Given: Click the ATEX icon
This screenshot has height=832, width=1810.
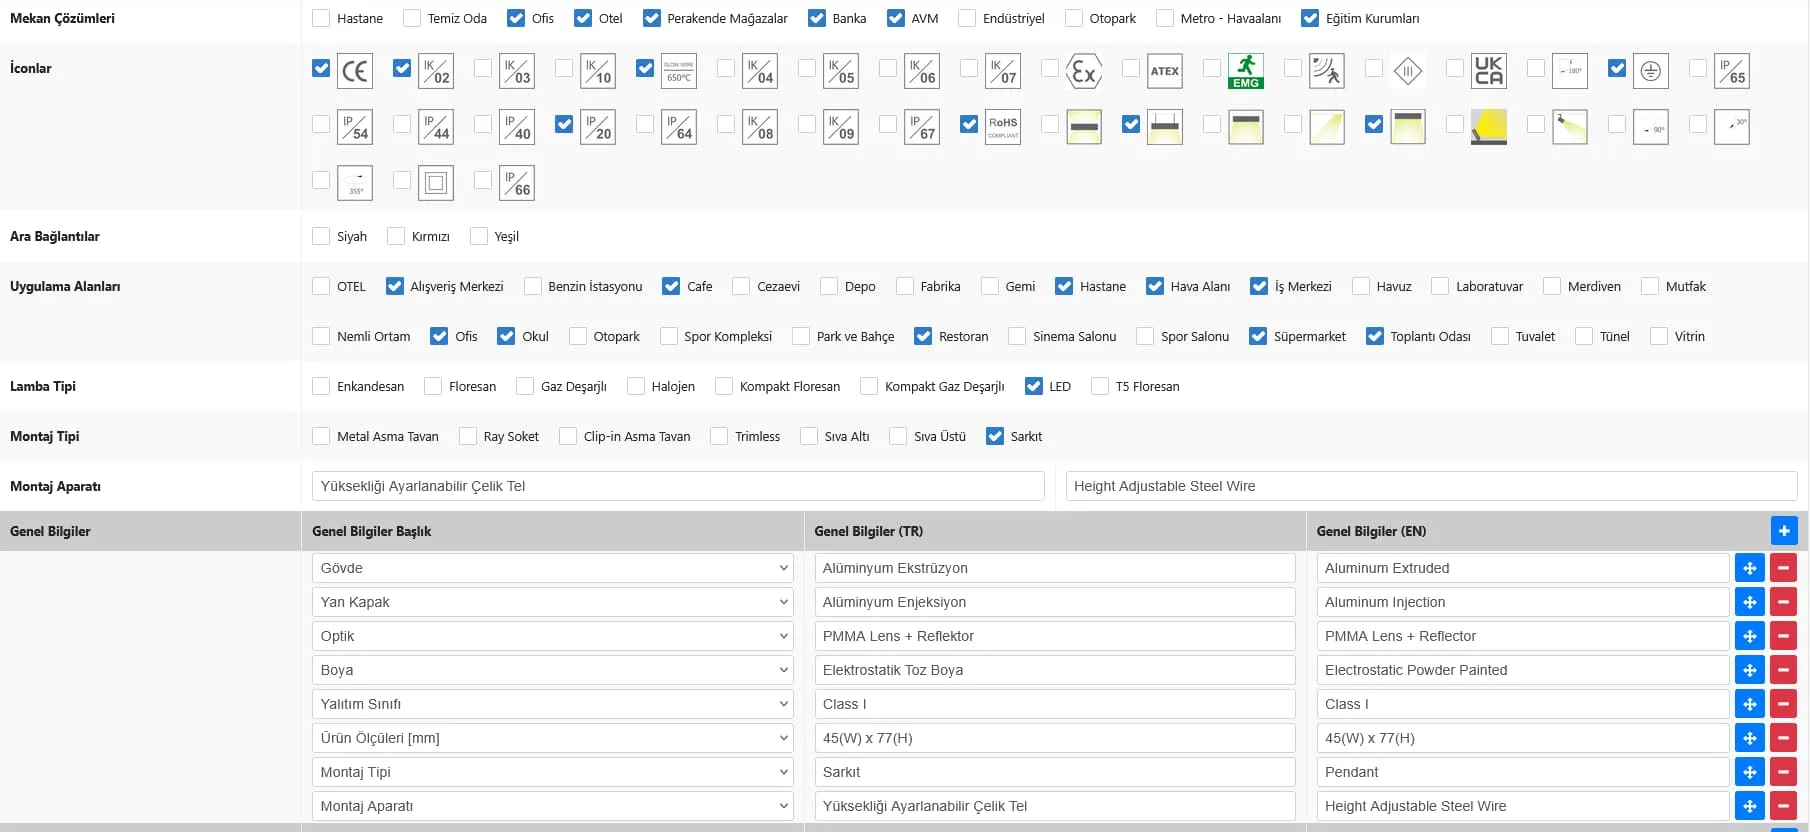Looking at the screenshot, I should point(1165,71).
